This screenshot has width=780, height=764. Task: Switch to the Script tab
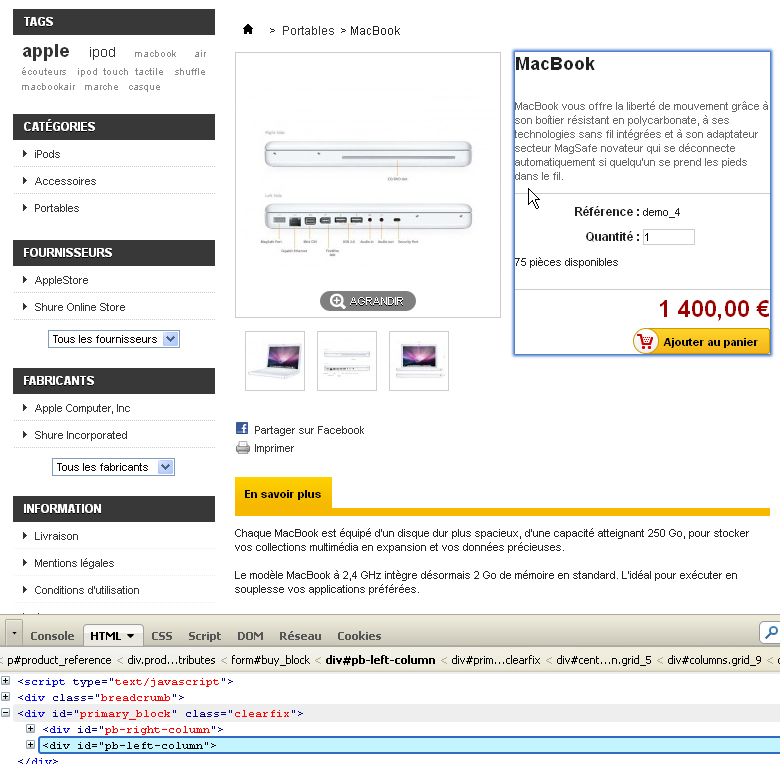pyautogui.click(x=204, y=636)
